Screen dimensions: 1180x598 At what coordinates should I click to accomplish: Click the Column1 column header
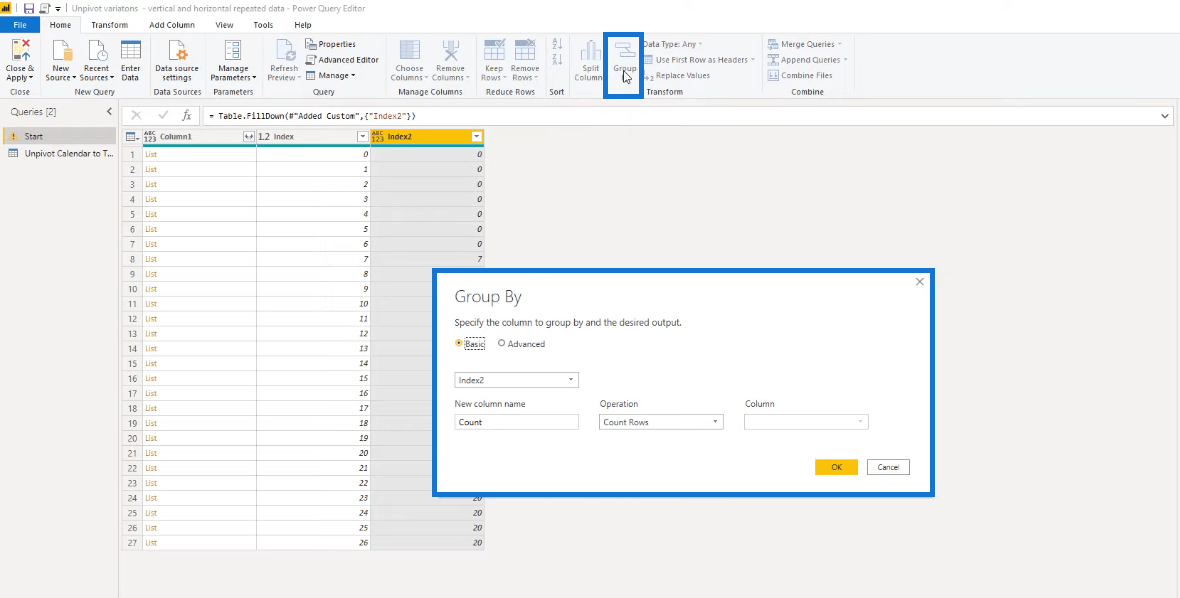pyautogui.click(x=199, y=137)
